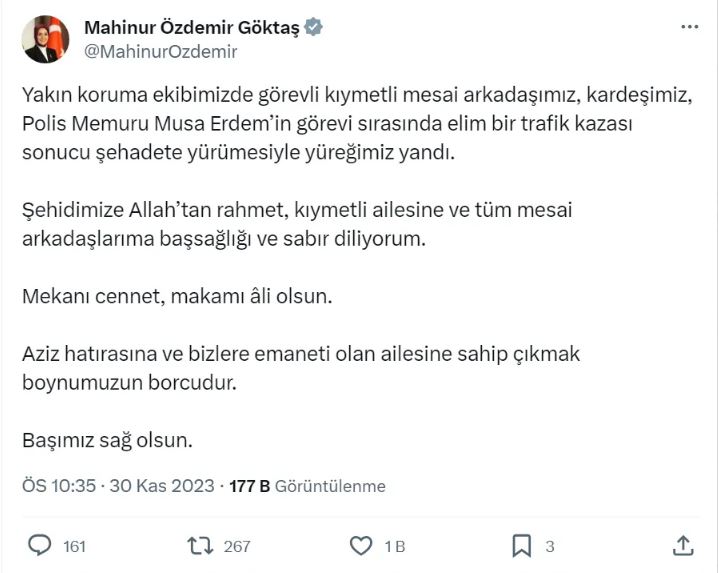Open Mahinur Özdemir Göktaş profile picture
This screenshot has height=573, width=718.
[46, 39]
